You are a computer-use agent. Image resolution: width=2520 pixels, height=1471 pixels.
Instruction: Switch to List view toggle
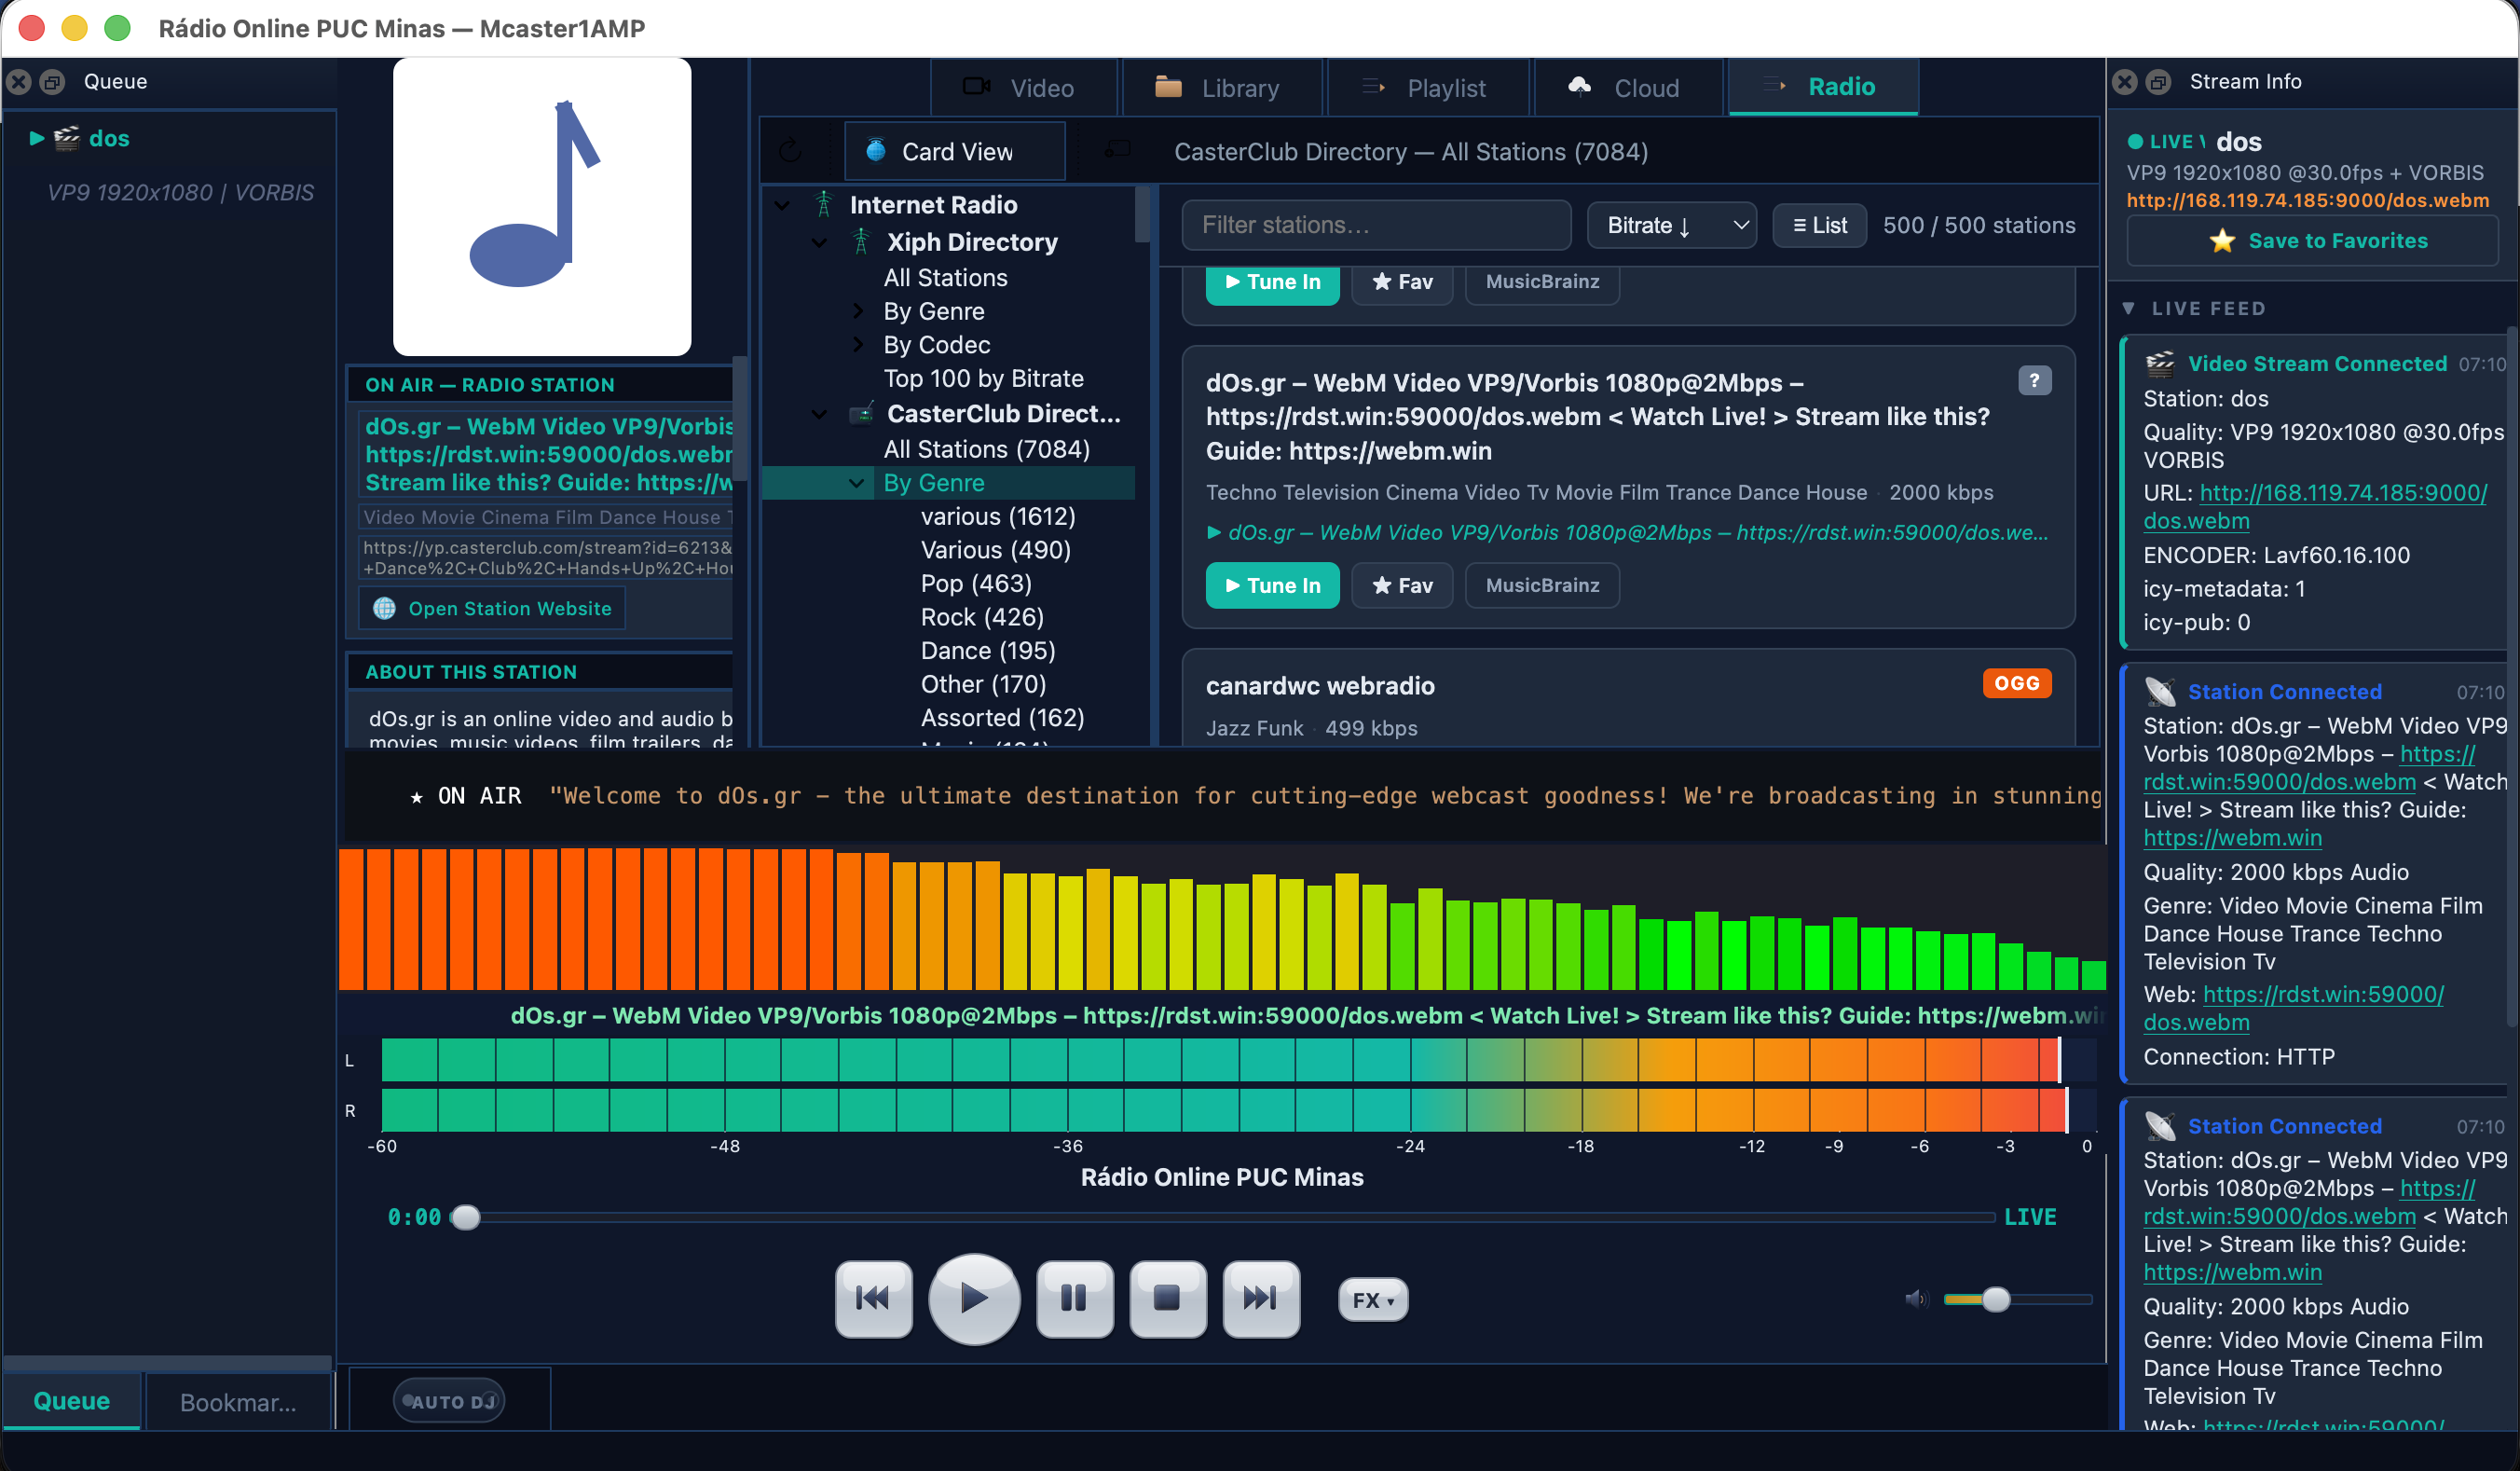[1819, 225]
